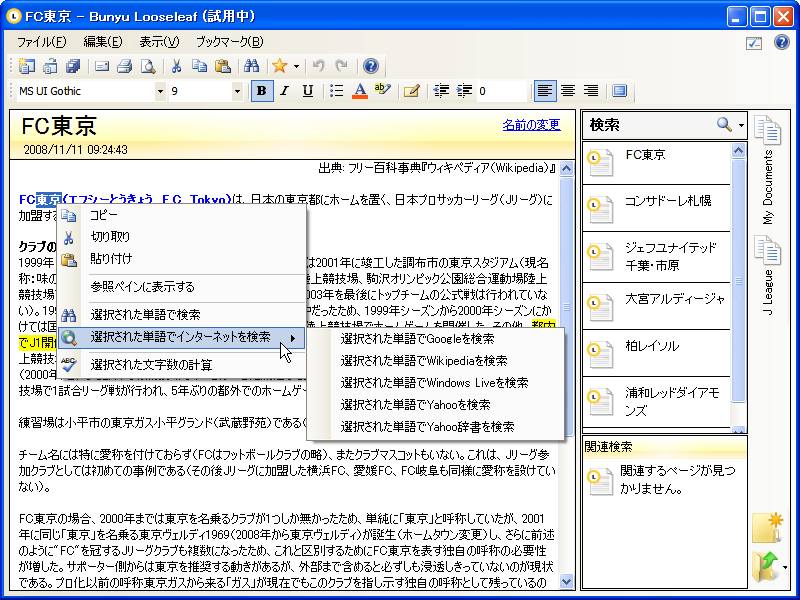
Task: Click the checkmark window icon in menu bar
Action: tap(754, 43)
